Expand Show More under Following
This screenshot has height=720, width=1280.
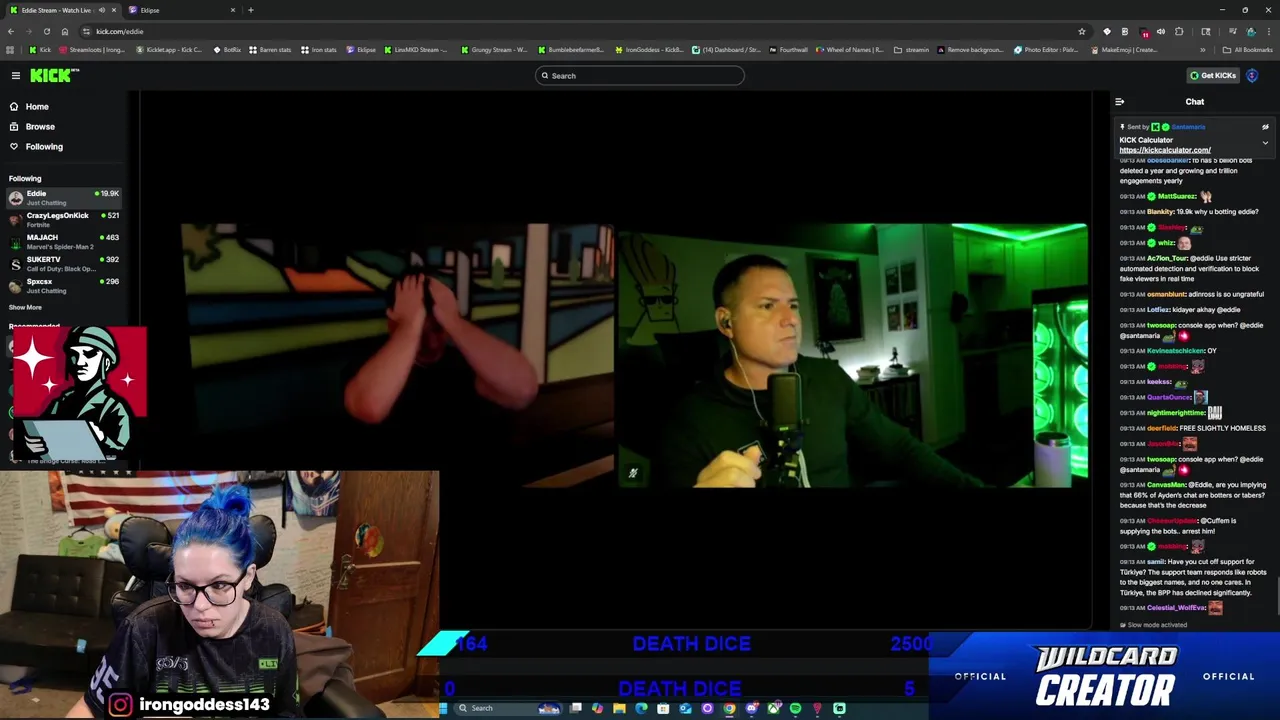25,307
